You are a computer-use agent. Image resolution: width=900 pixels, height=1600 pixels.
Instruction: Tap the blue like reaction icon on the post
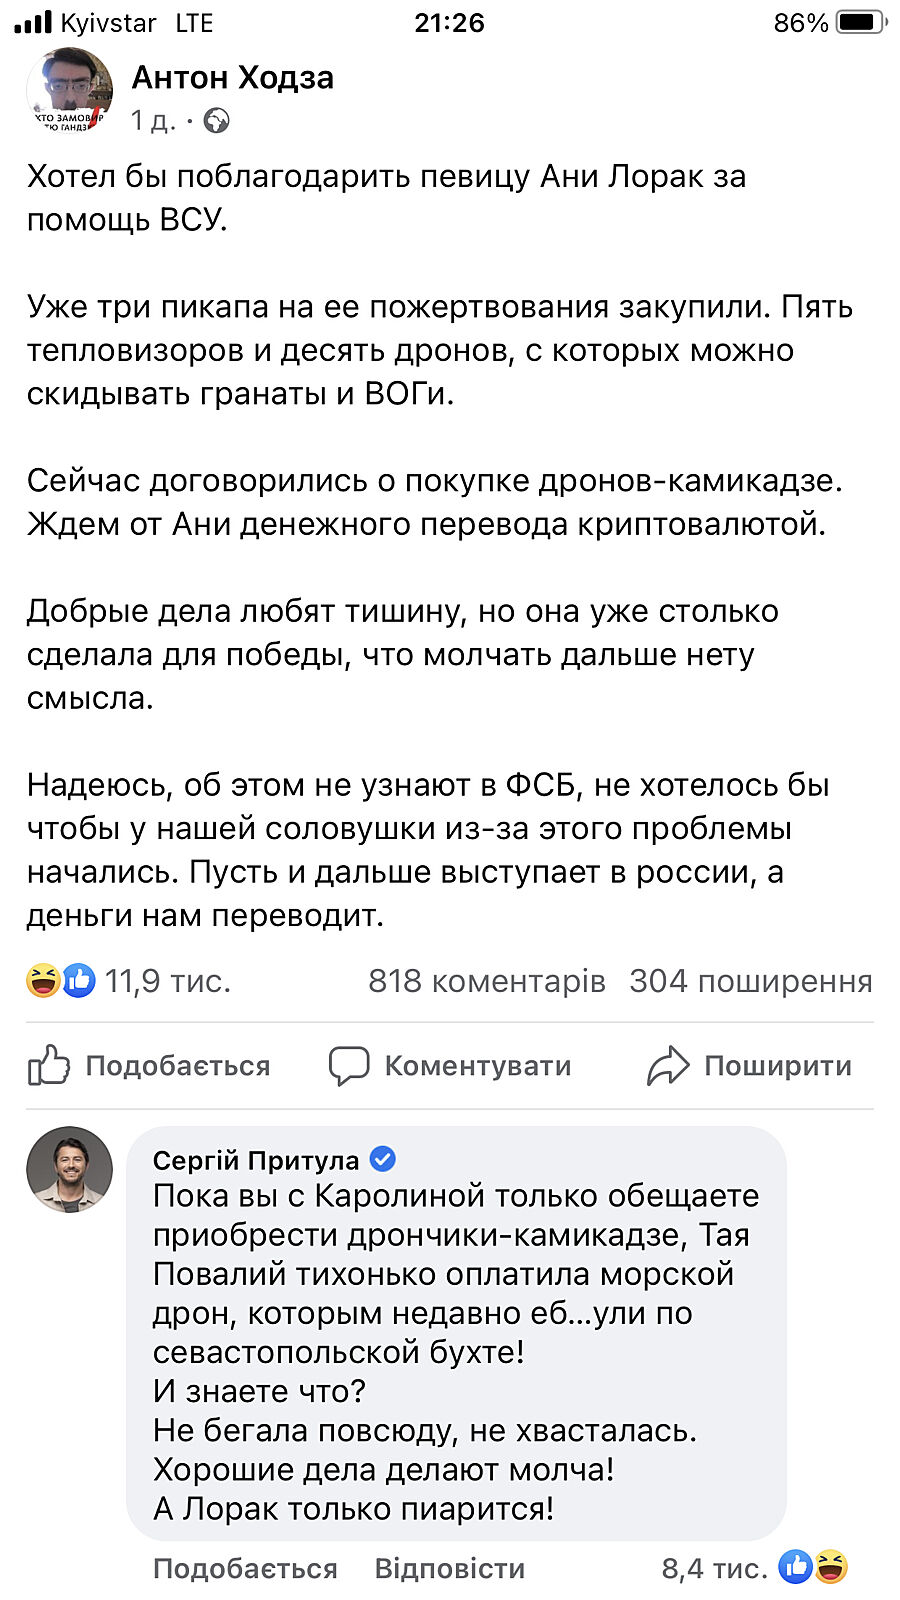(79, 980)
